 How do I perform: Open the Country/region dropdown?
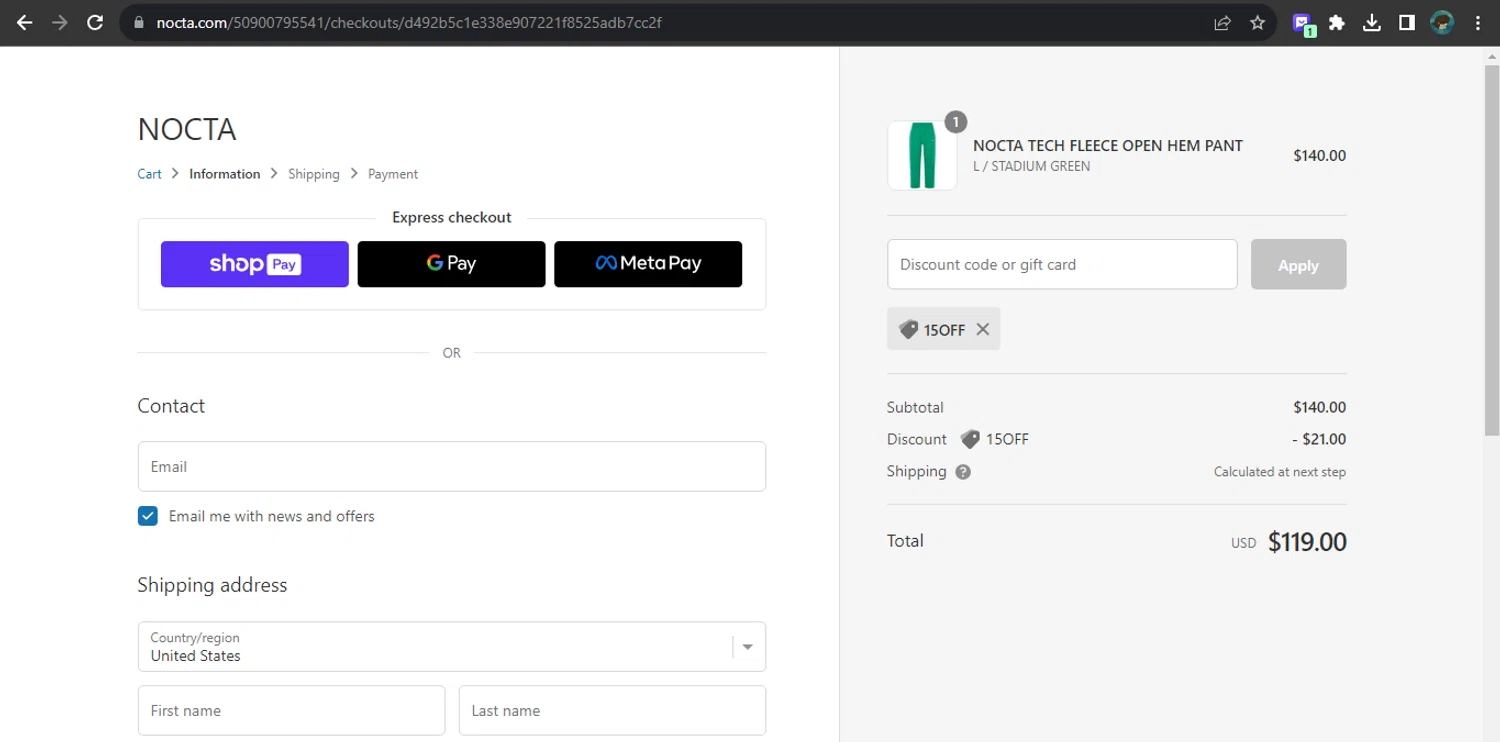(452, 646)
